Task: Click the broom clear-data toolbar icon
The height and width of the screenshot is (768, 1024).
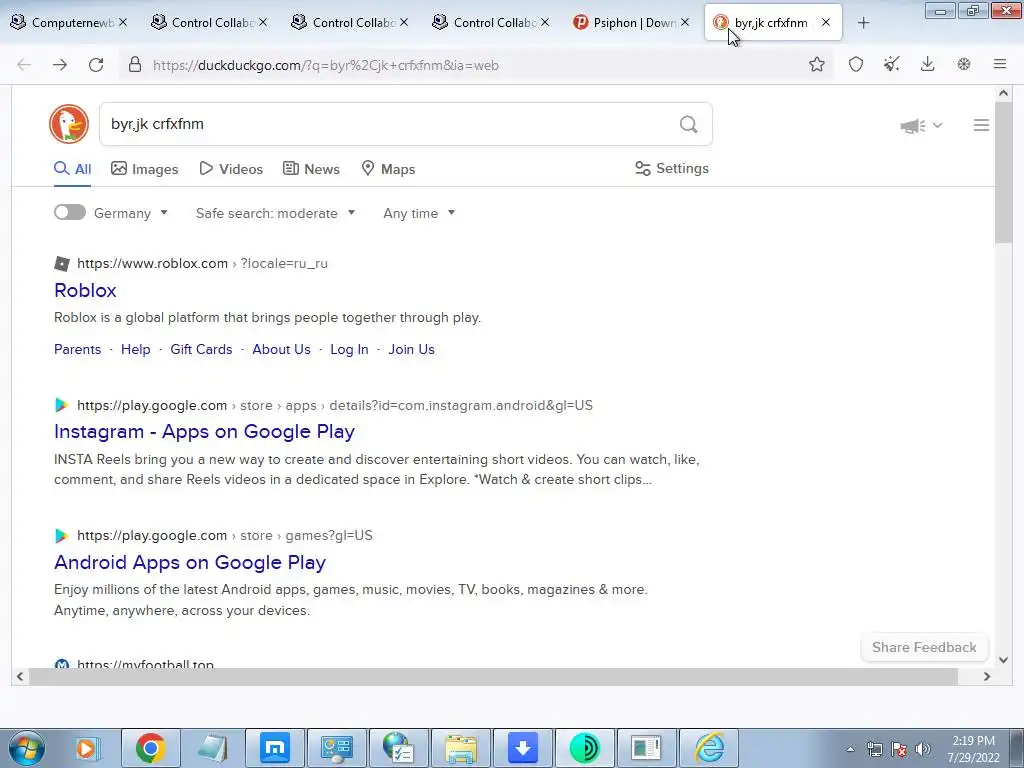Action: tap(891, 64)
